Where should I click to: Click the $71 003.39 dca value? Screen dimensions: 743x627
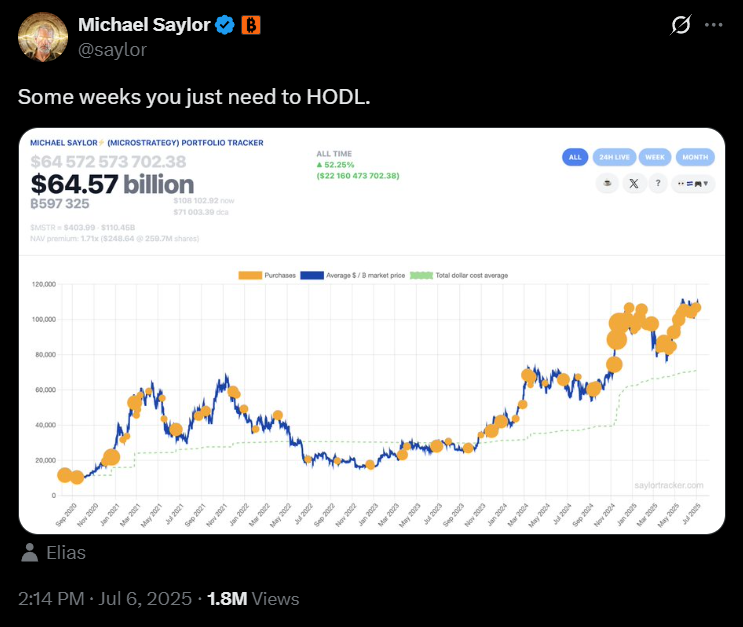[x=201, y=212]
